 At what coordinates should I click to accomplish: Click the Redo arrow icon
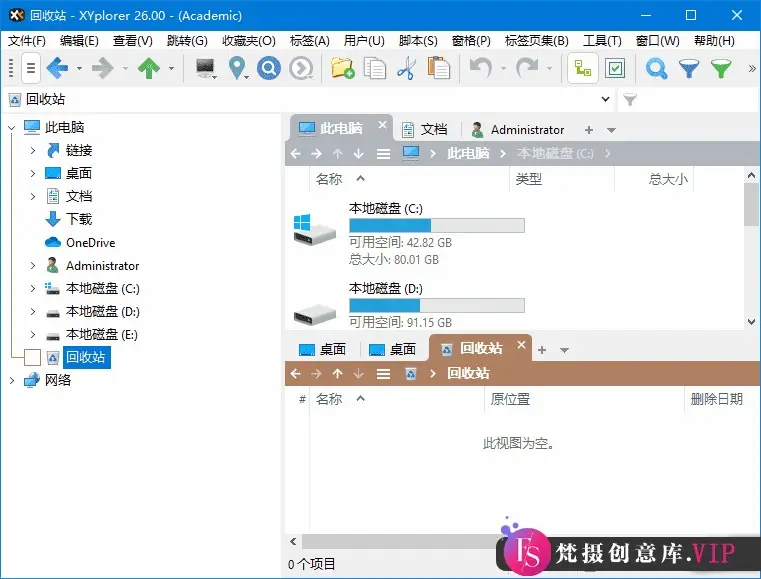(527, 68)
